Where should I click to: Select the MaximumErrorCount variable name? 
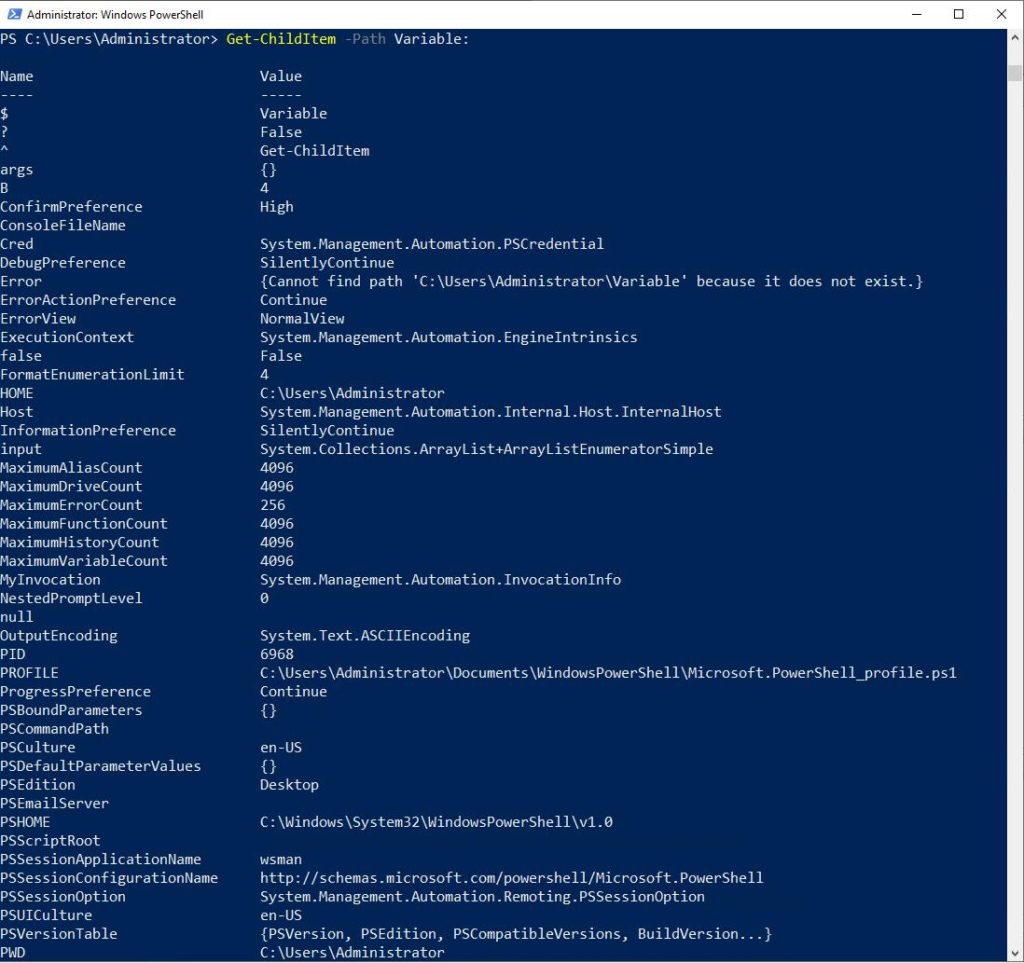[x=71, y=505]
